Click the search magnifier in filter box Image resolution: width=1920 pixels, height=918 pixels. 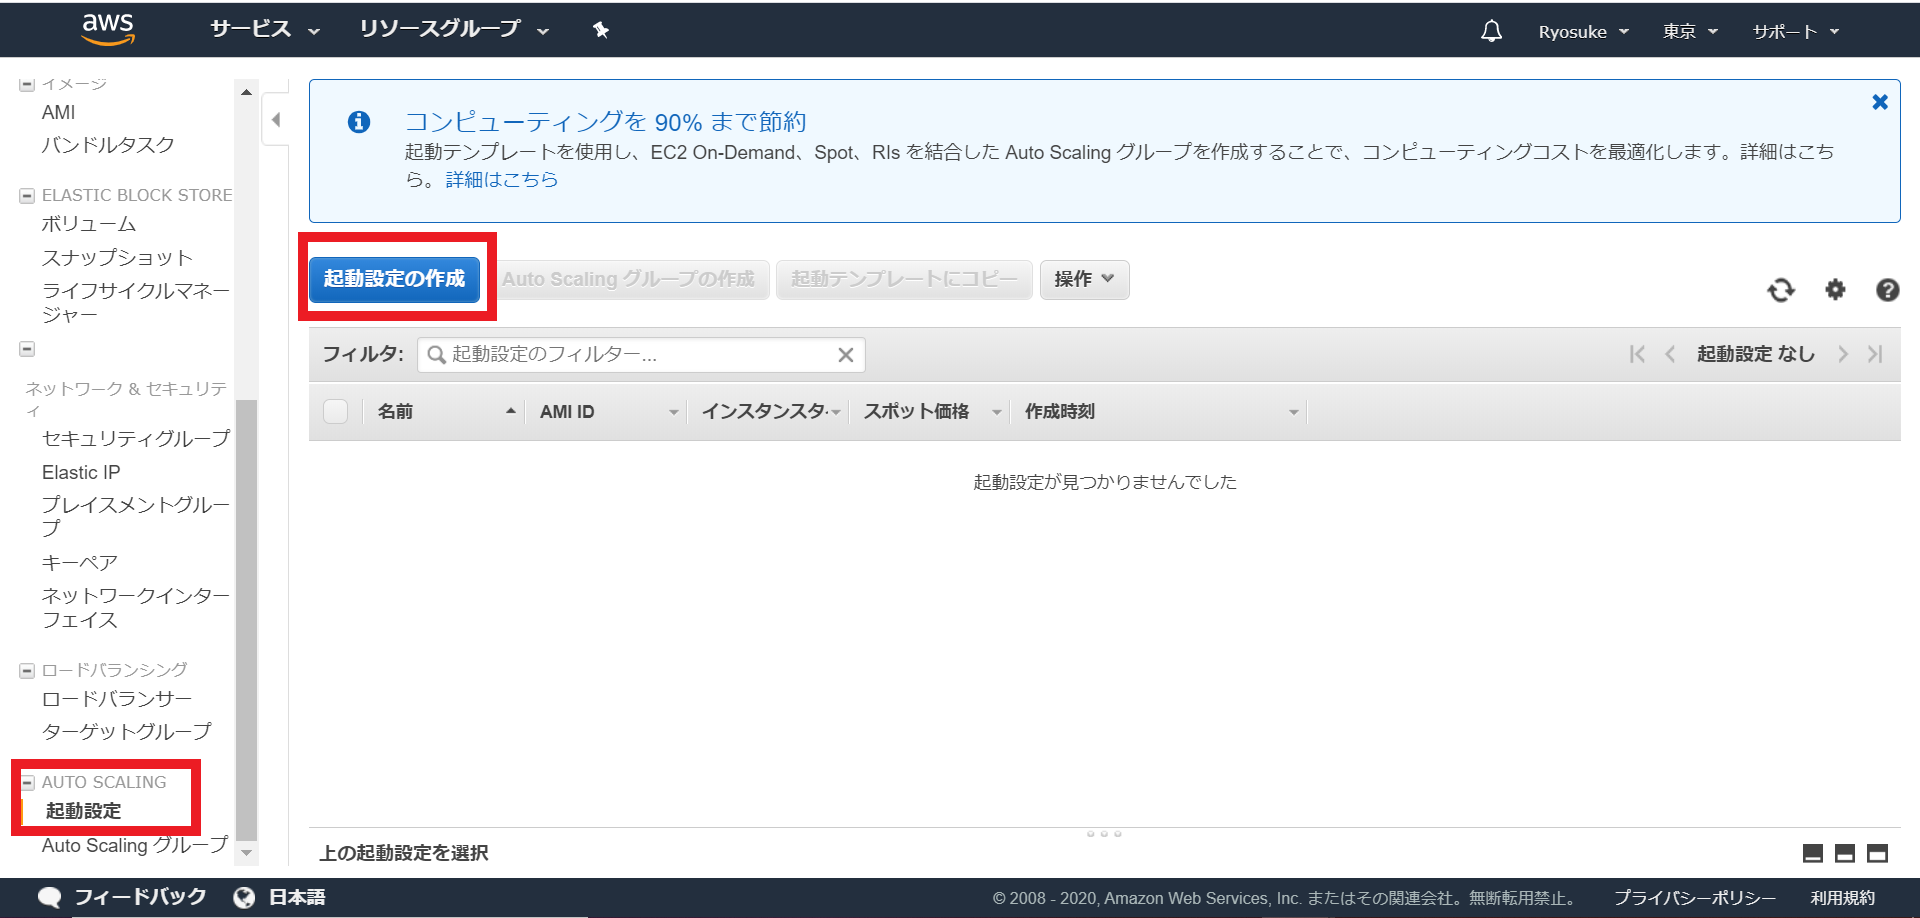[x=436, y=355]
